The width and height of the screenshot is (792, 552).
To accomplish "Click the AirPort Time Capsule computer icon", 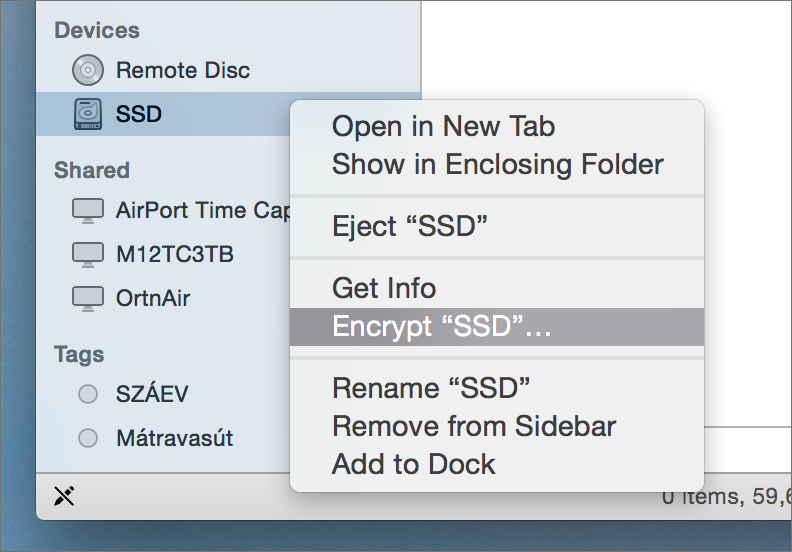I will click(88, 211).
